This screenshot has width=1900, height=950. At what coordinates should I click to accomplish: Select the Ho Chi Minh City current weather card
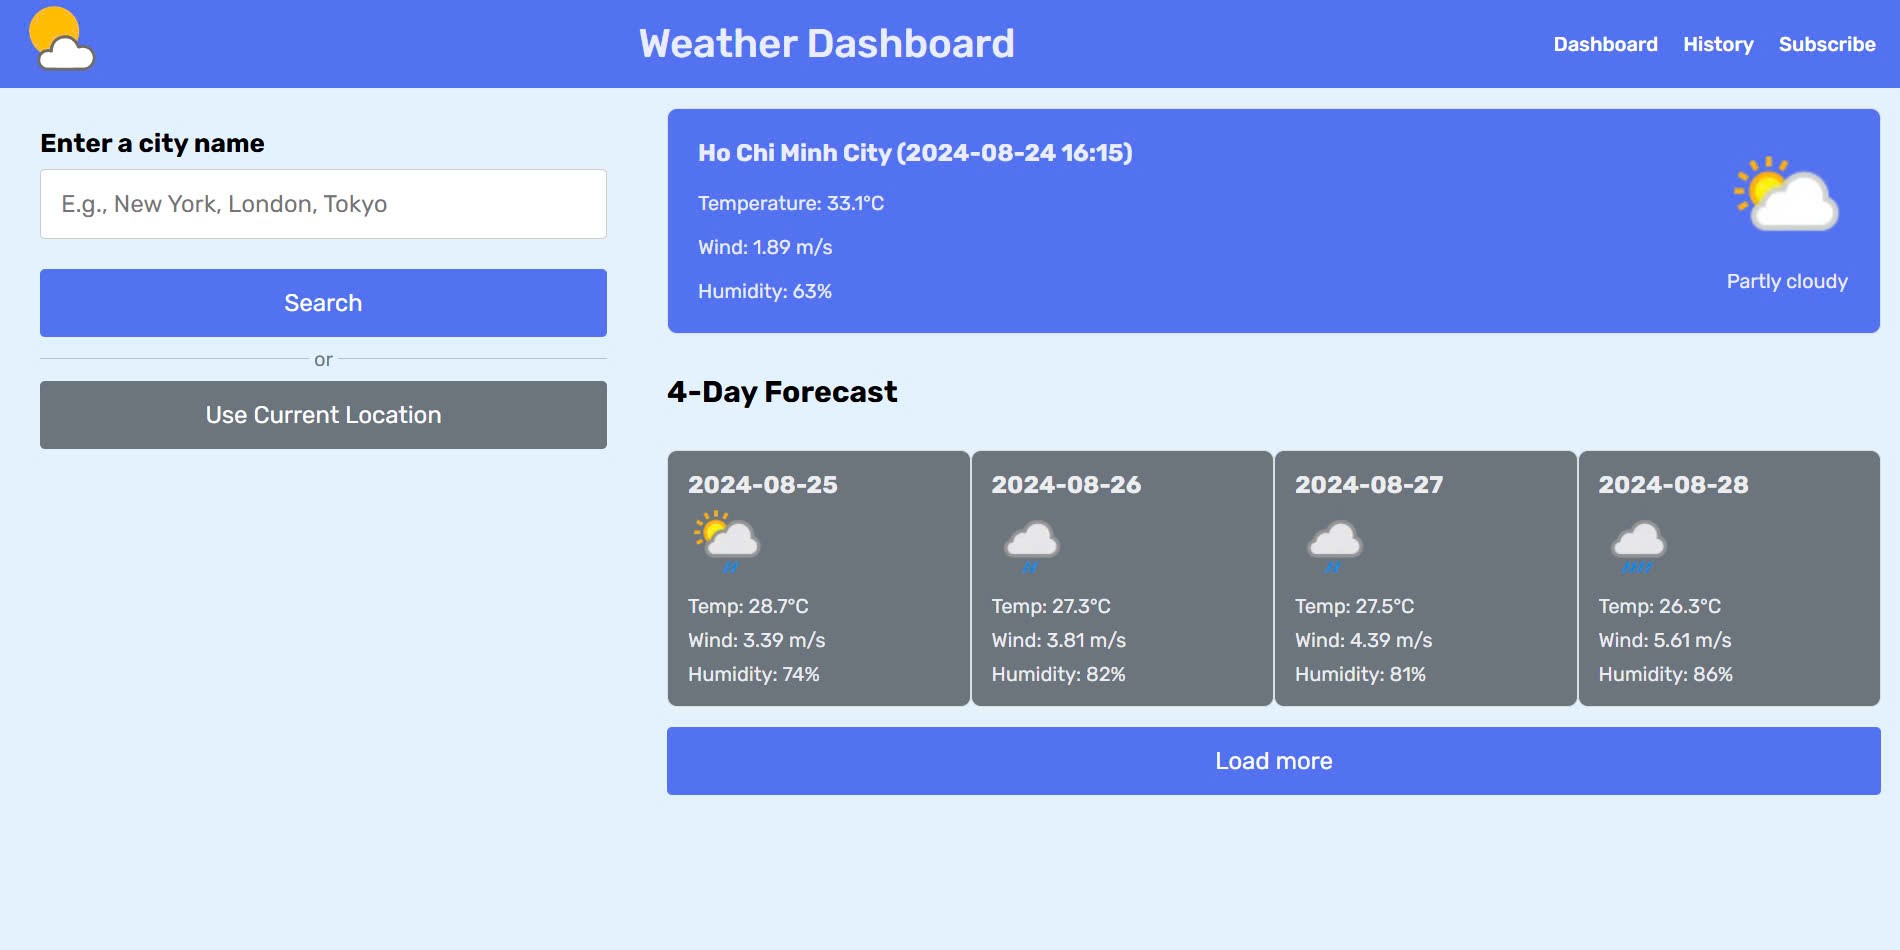tap(1273, 222)
